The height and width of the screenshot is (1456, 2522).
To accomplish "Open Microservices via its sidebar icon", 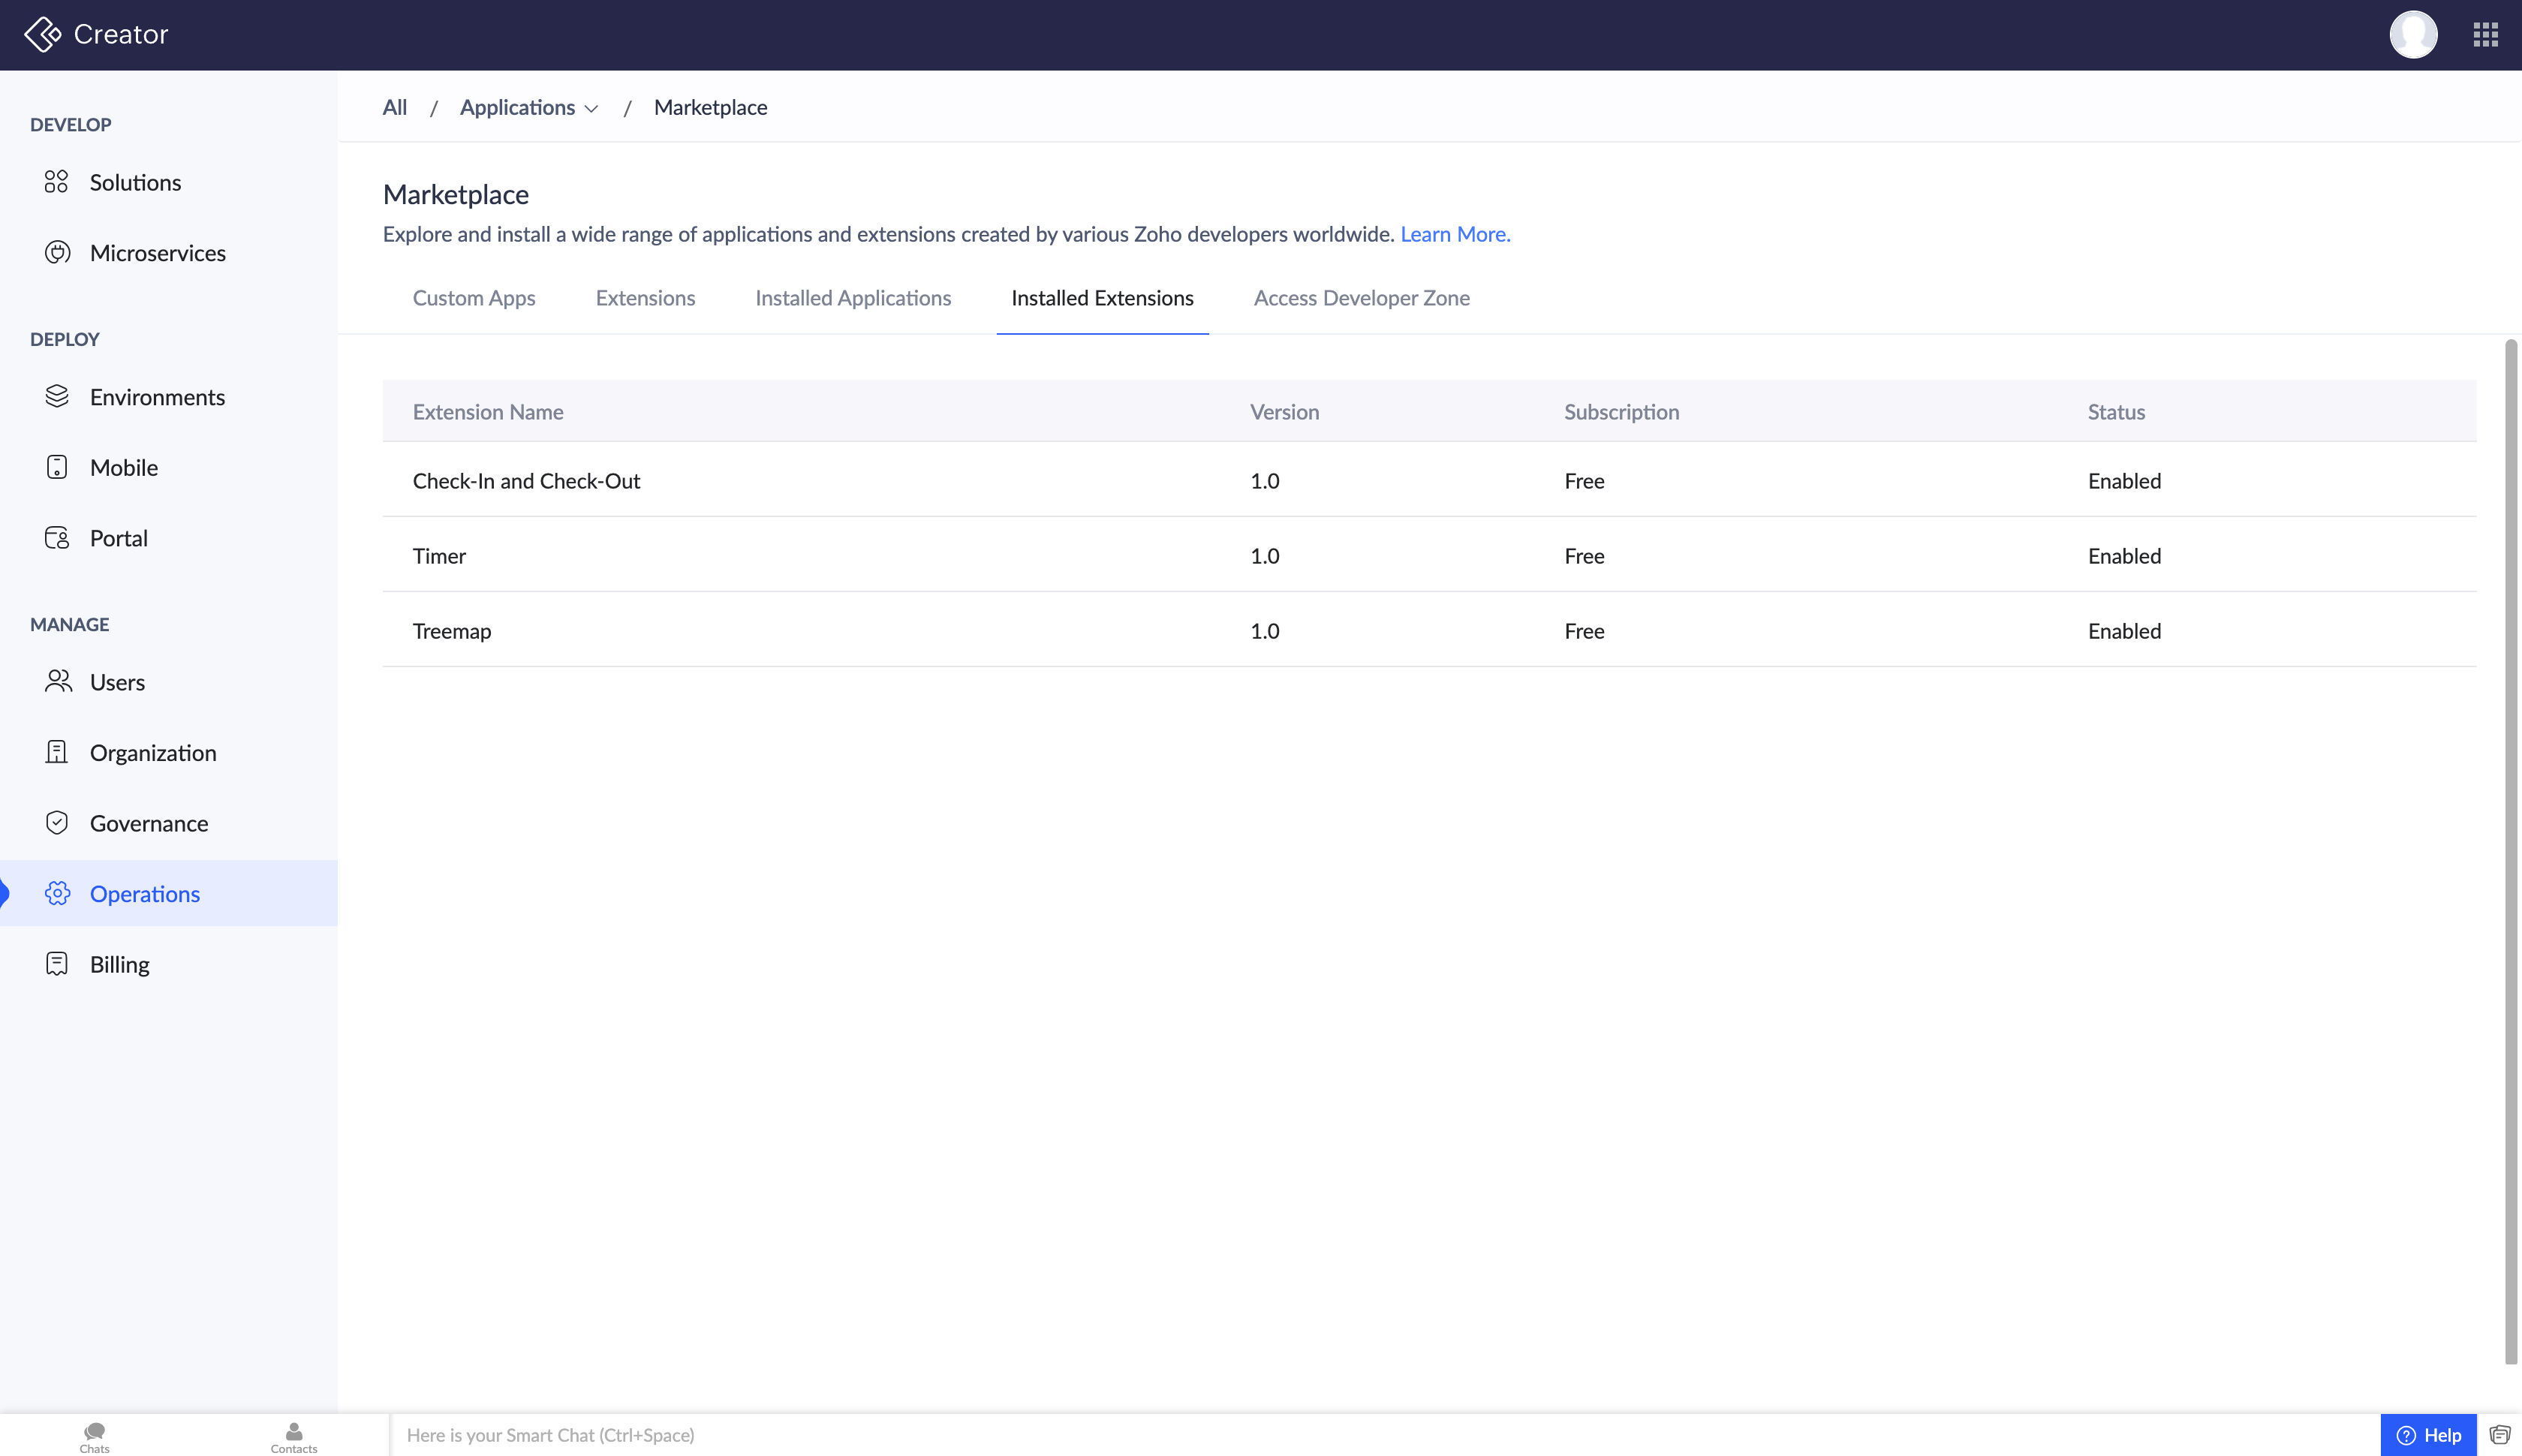I will click(57, 253).
